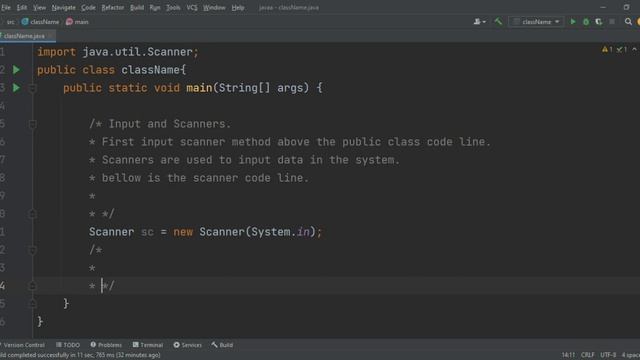Click fold end marker beside method closing brace
Viewport: 640px width, 360px height.
point(33,304)
